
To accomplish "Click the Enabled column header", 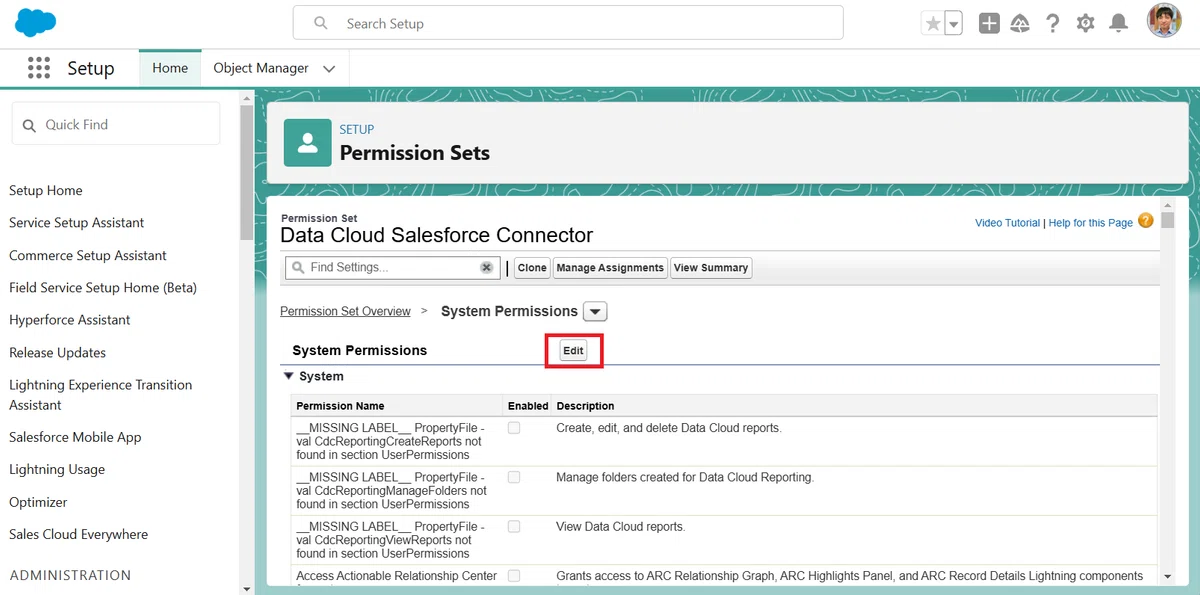I will [528, 406].
